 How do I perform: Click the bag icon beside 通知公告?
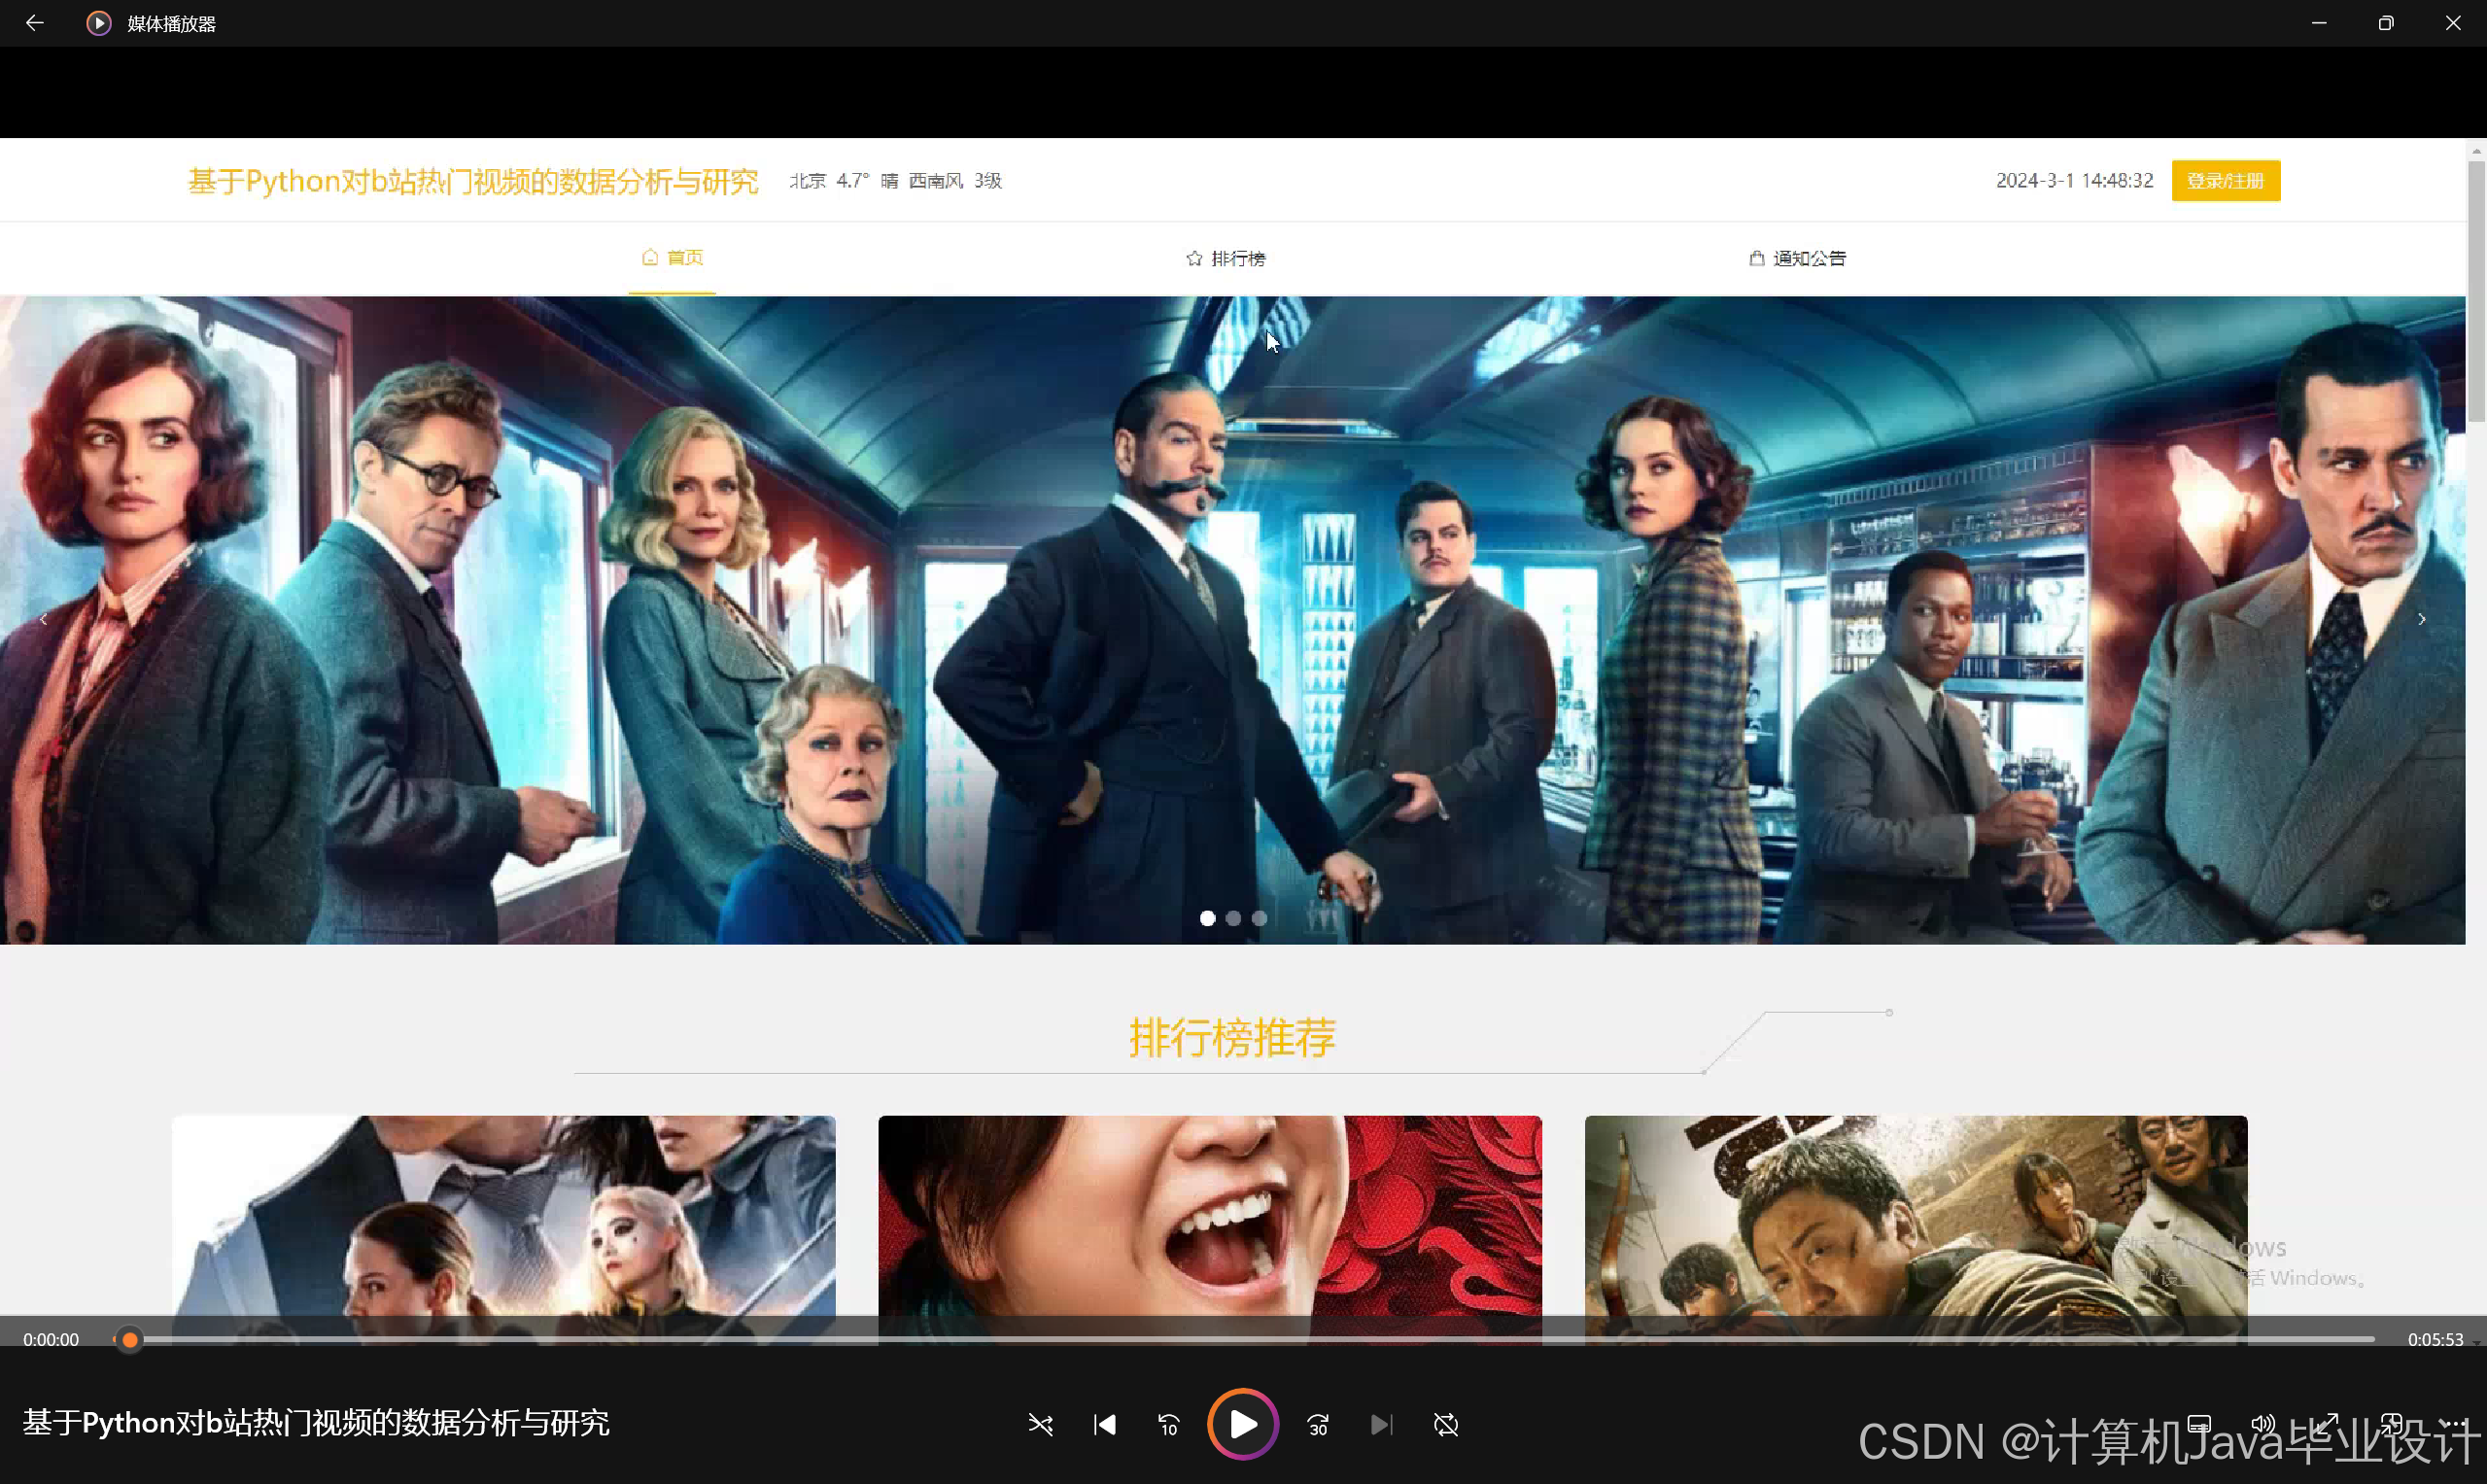[1756, 259]
